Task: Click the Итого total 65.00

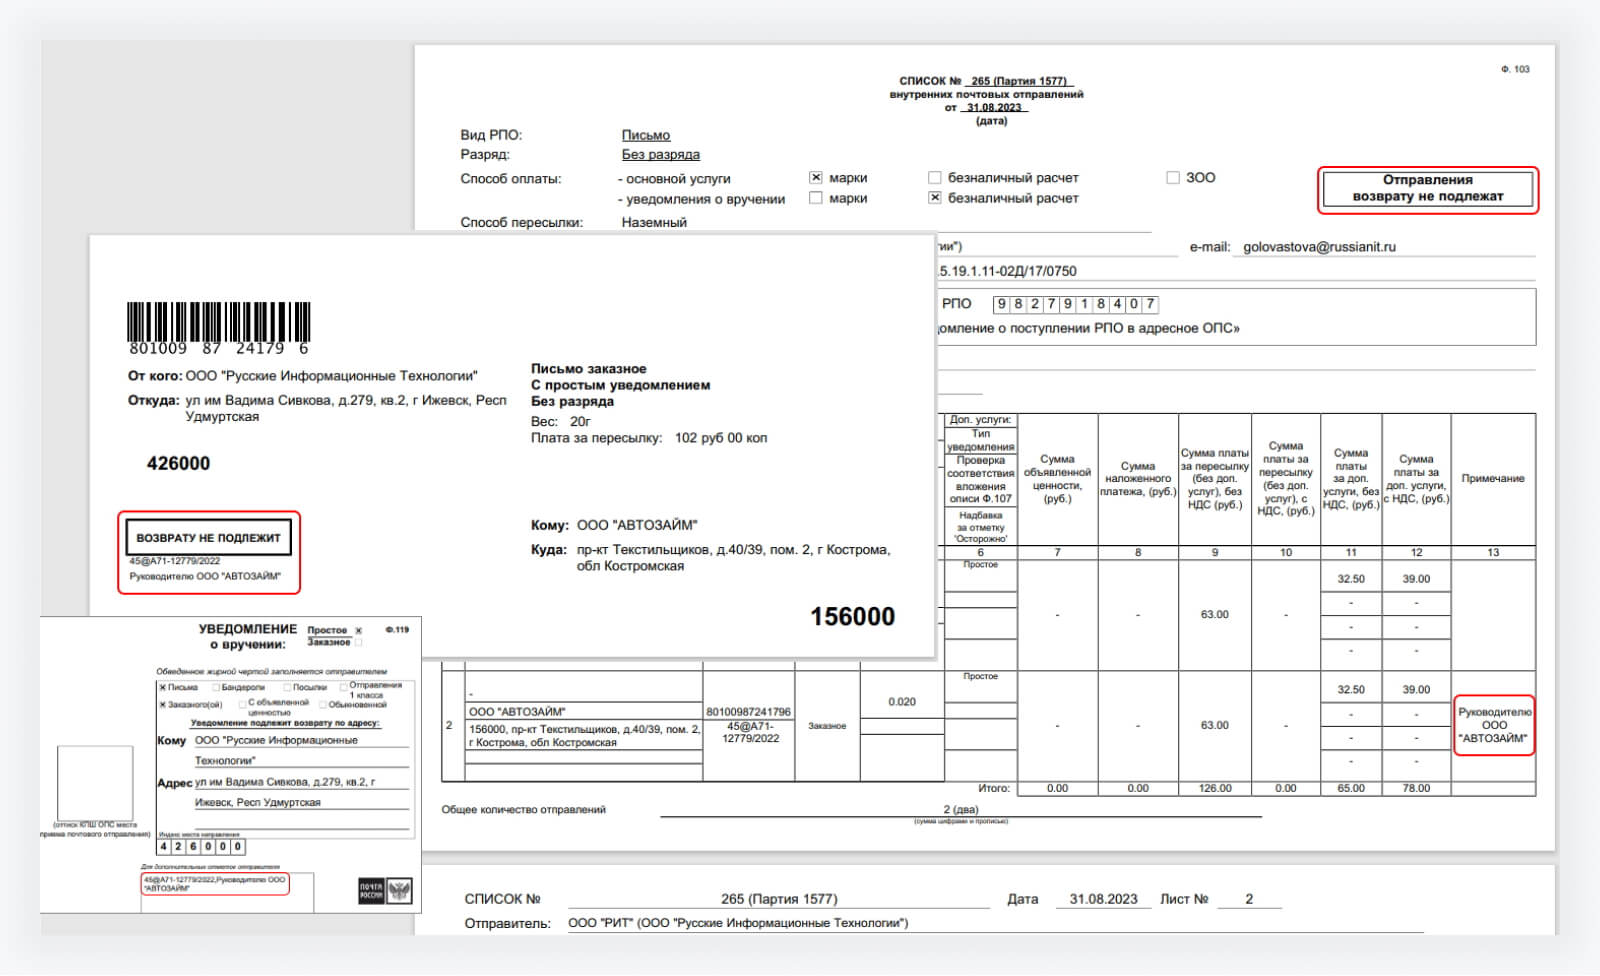Action: (x=1351, y=788)
